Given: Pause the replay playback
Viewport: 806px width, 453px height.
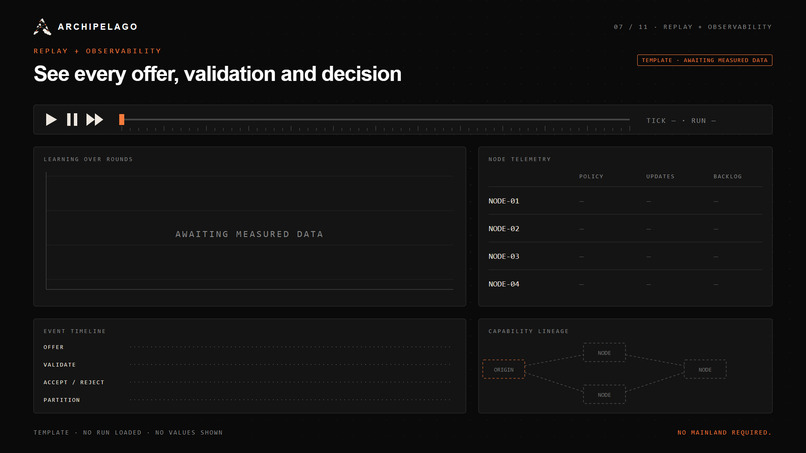Looking at the screenshot, I should [72, 120].
